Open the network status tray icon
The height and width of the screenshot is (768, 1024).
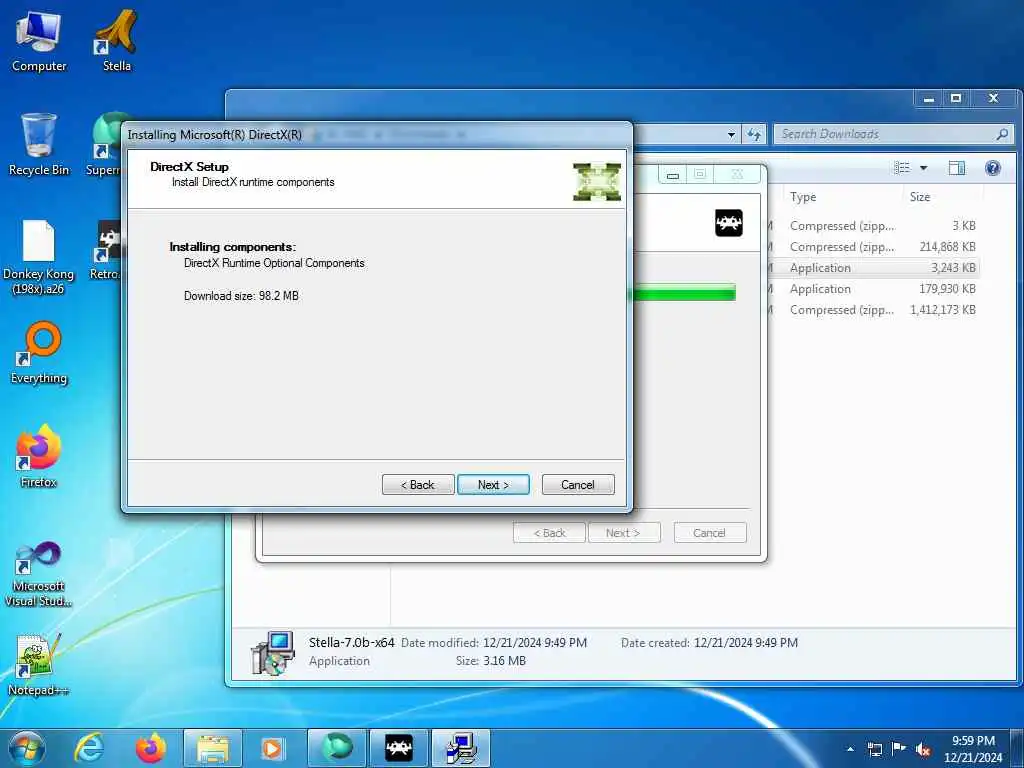click(x=874, y=749)
